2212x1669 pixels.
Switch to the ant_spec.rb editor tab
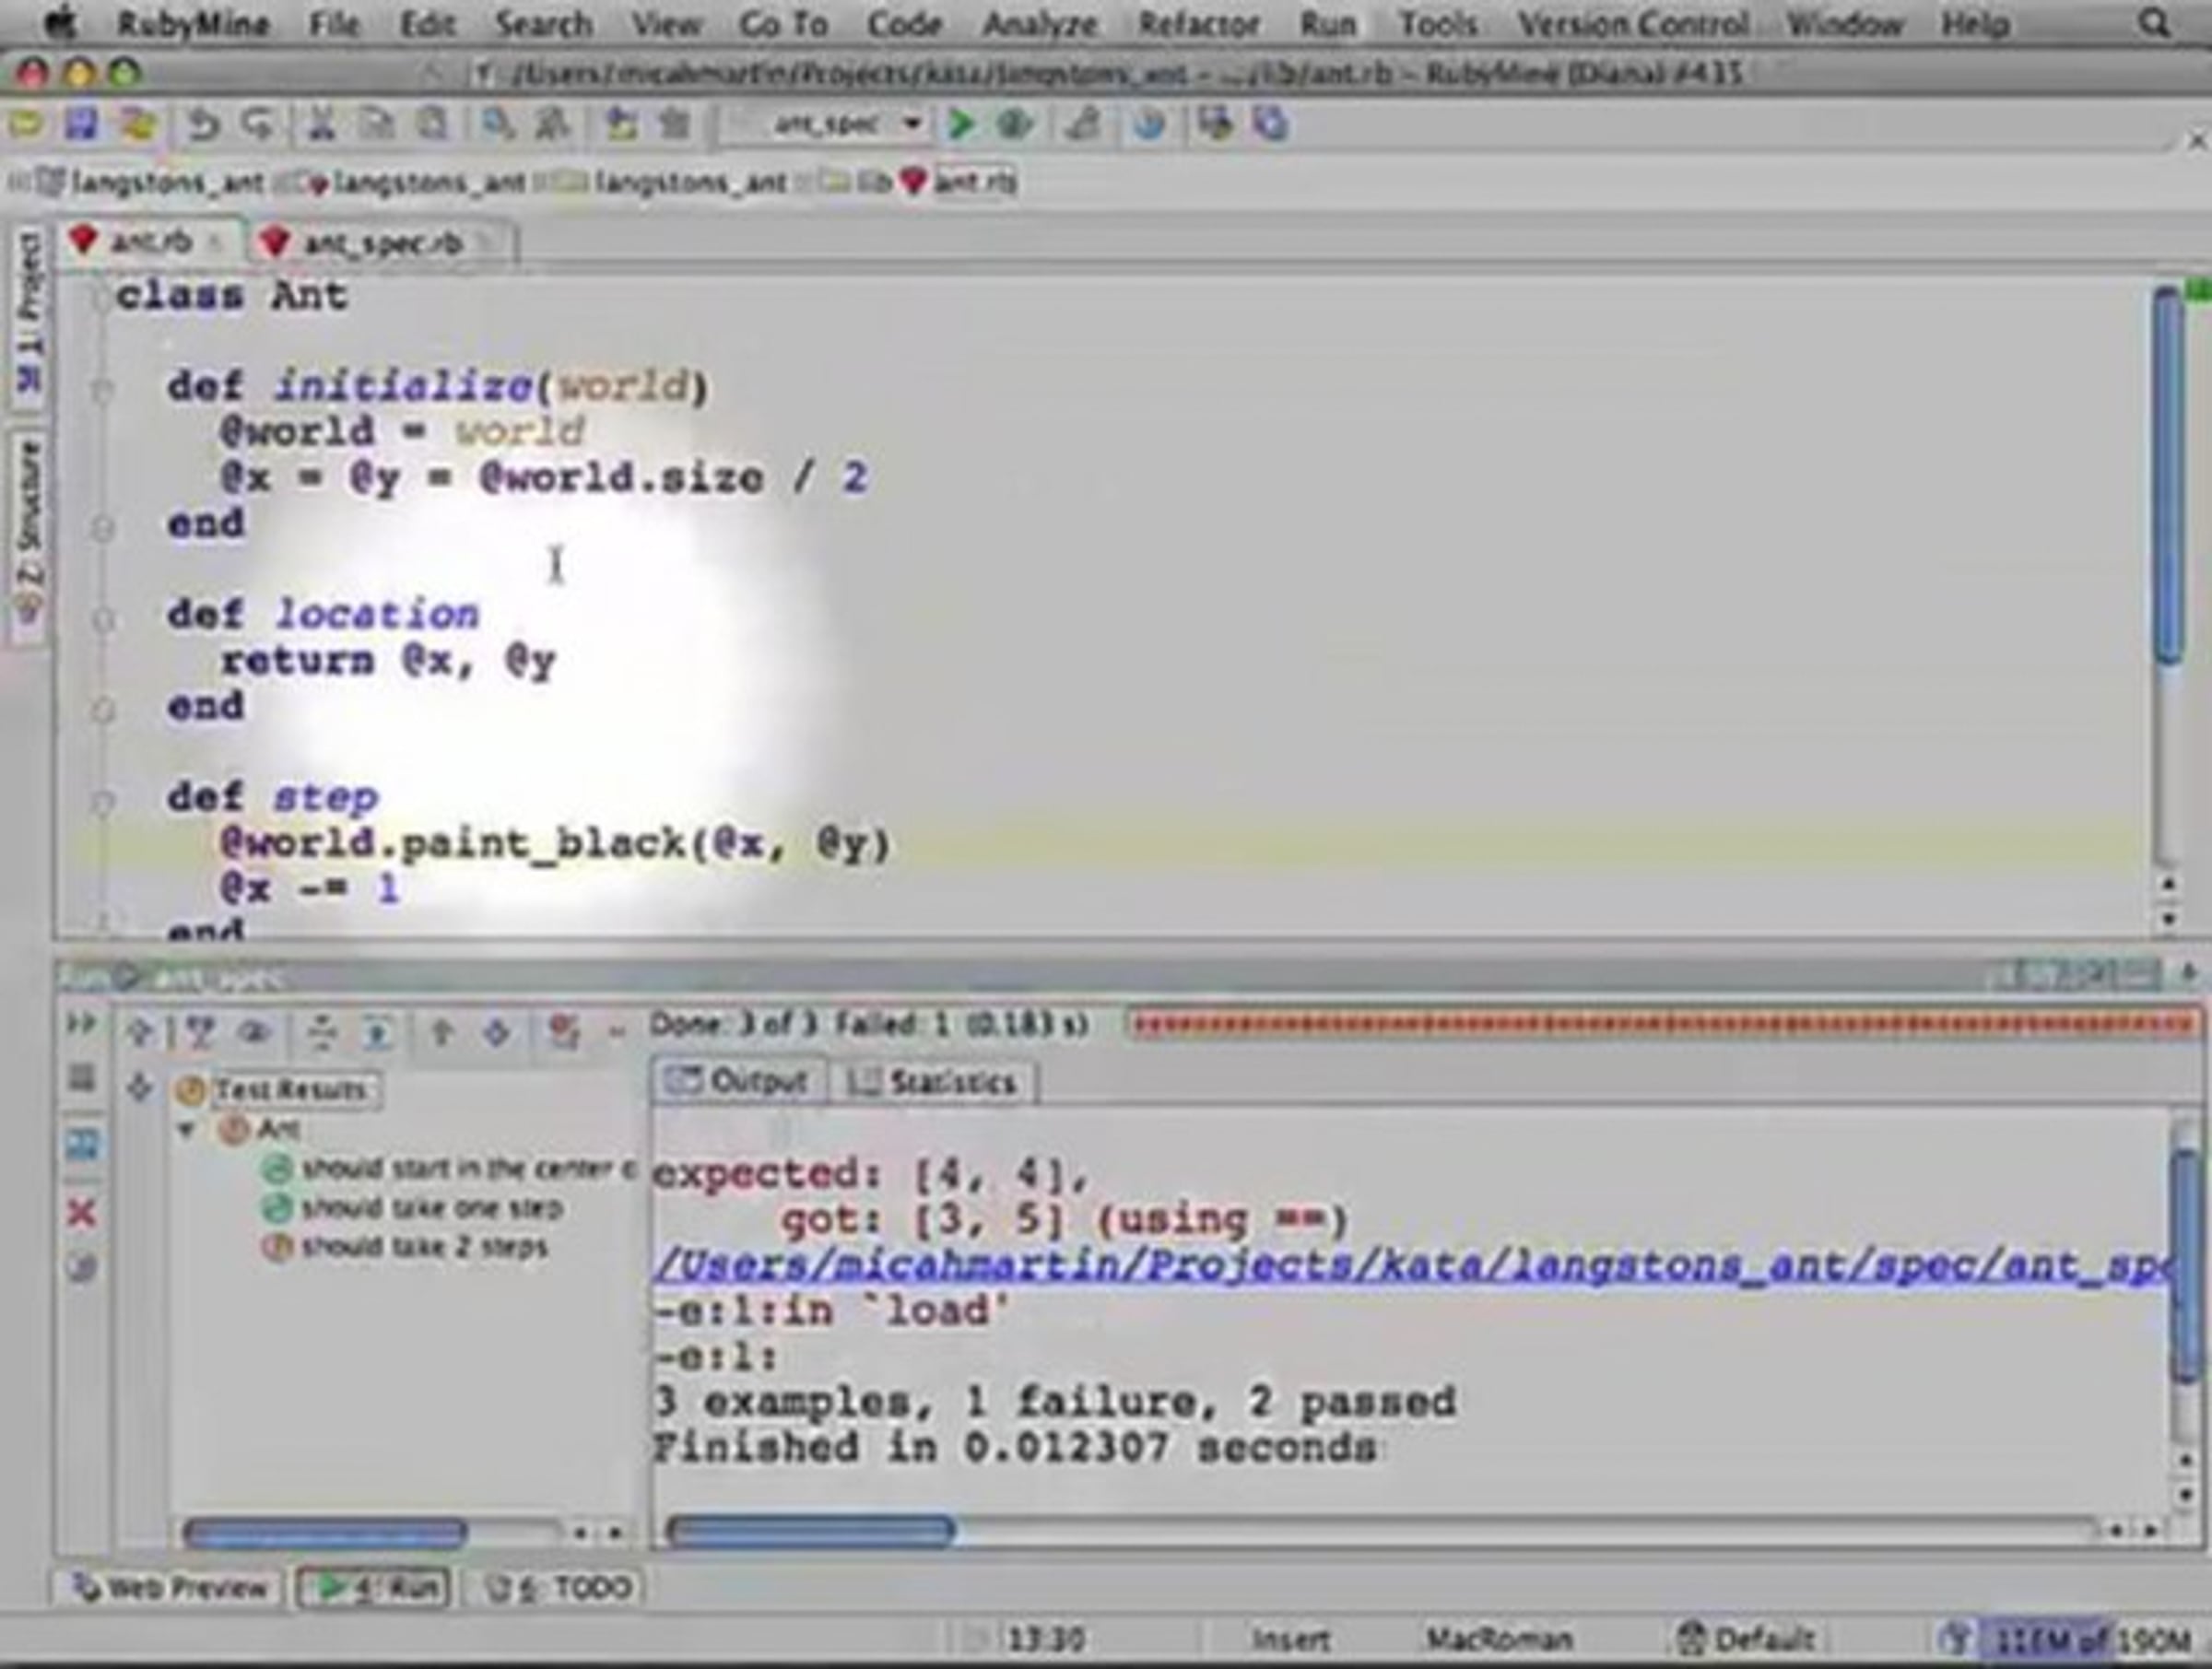tap(383, 242)
